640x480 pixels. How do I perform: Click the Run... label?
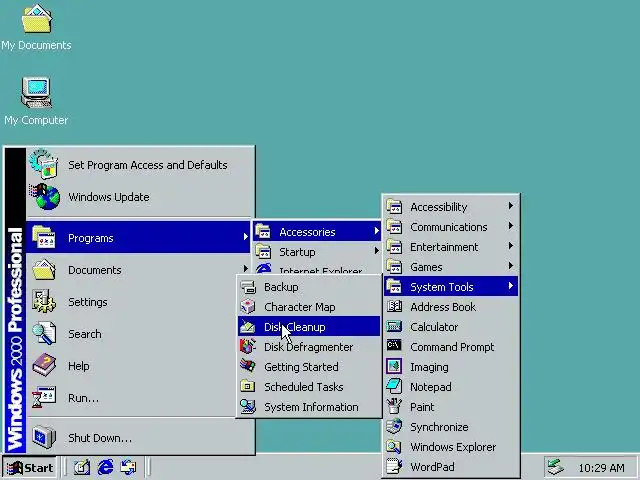coord(83,398)
